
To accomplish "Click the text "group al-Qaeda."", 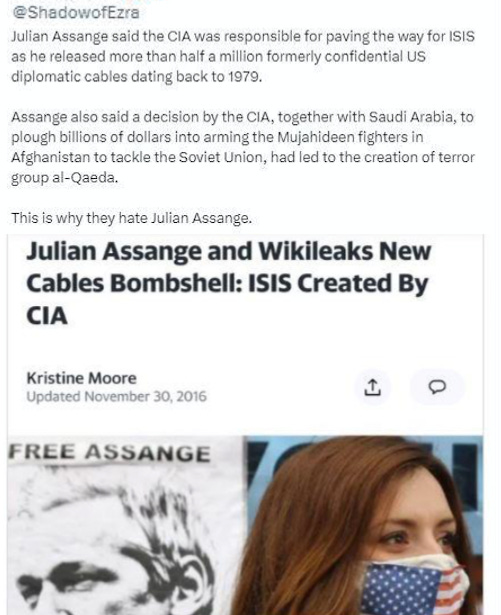I will tap(64, 178).
